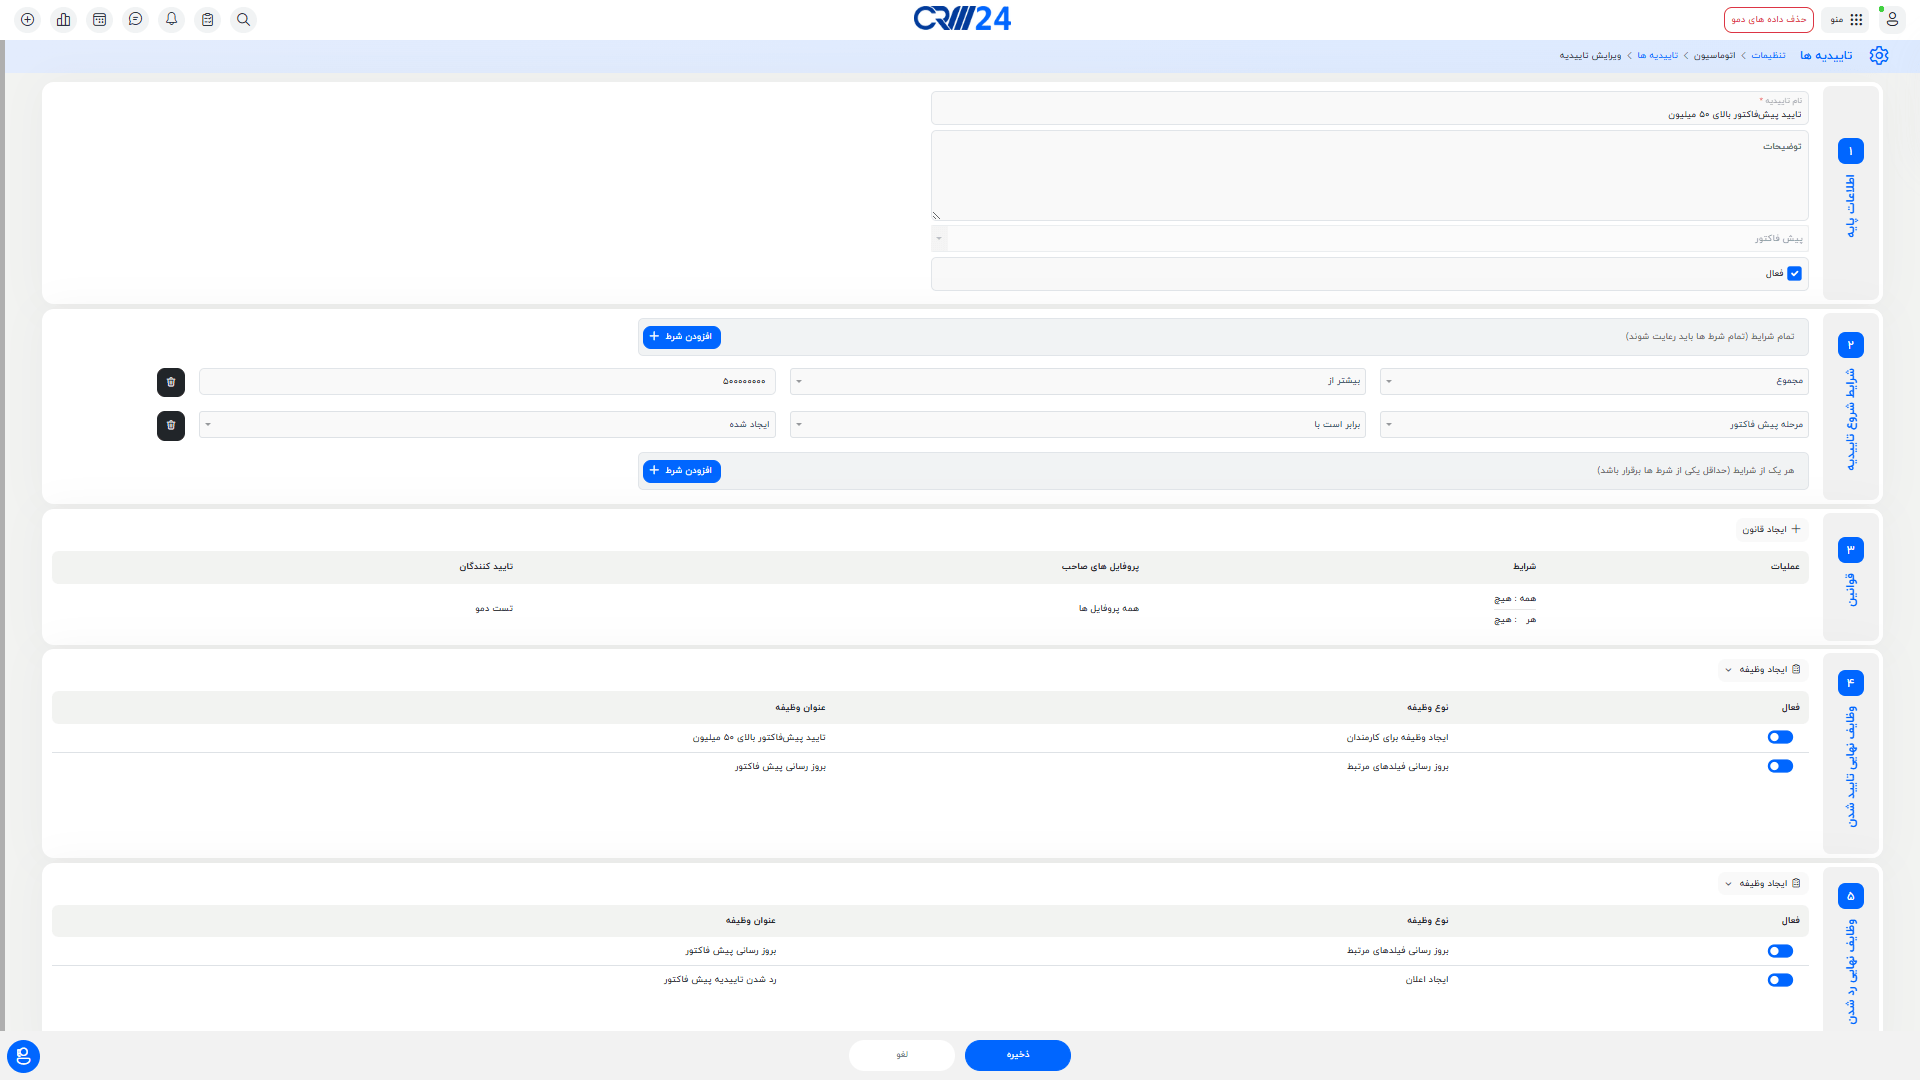Open the پیش فاکتور dropdown

point(1370,238)
